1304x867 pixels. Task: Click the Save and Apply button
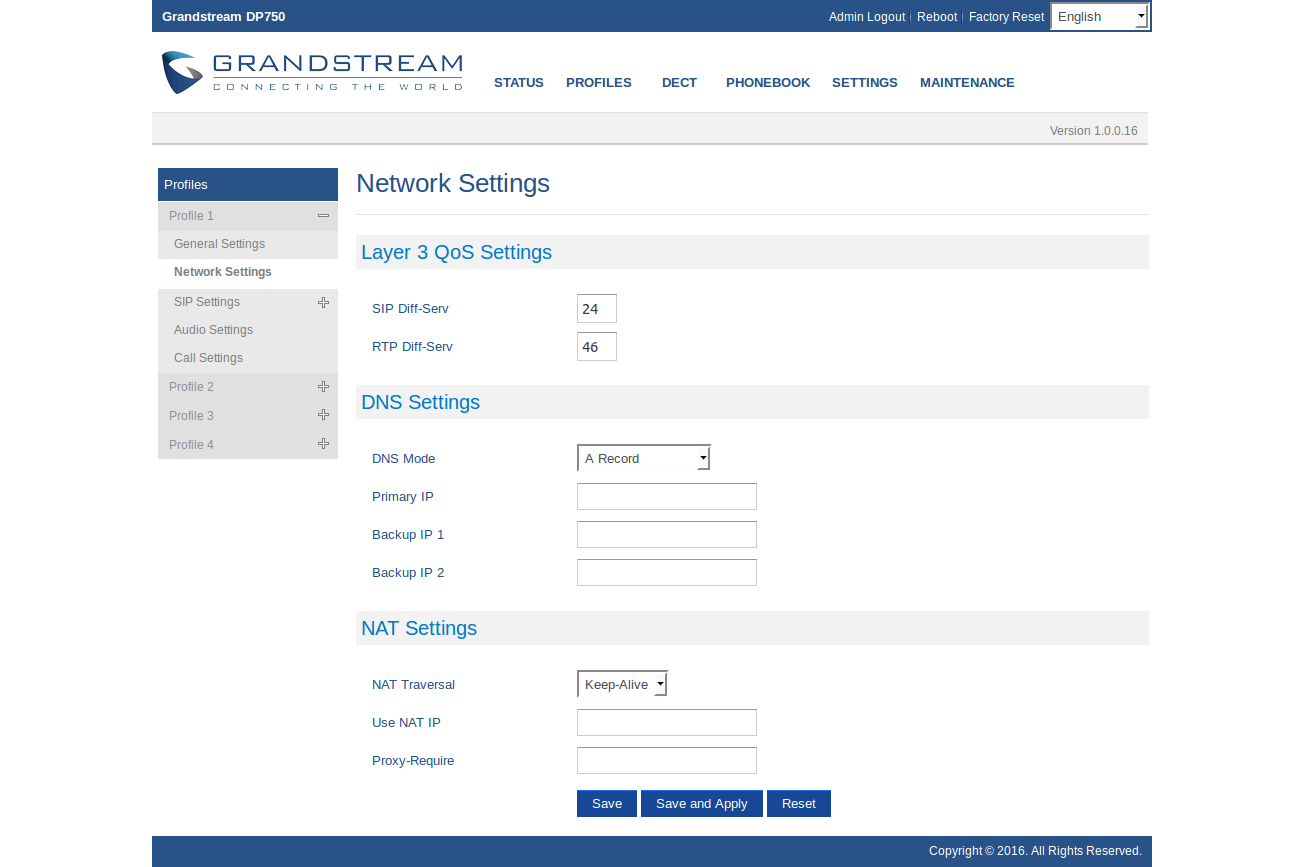[701, 804]
